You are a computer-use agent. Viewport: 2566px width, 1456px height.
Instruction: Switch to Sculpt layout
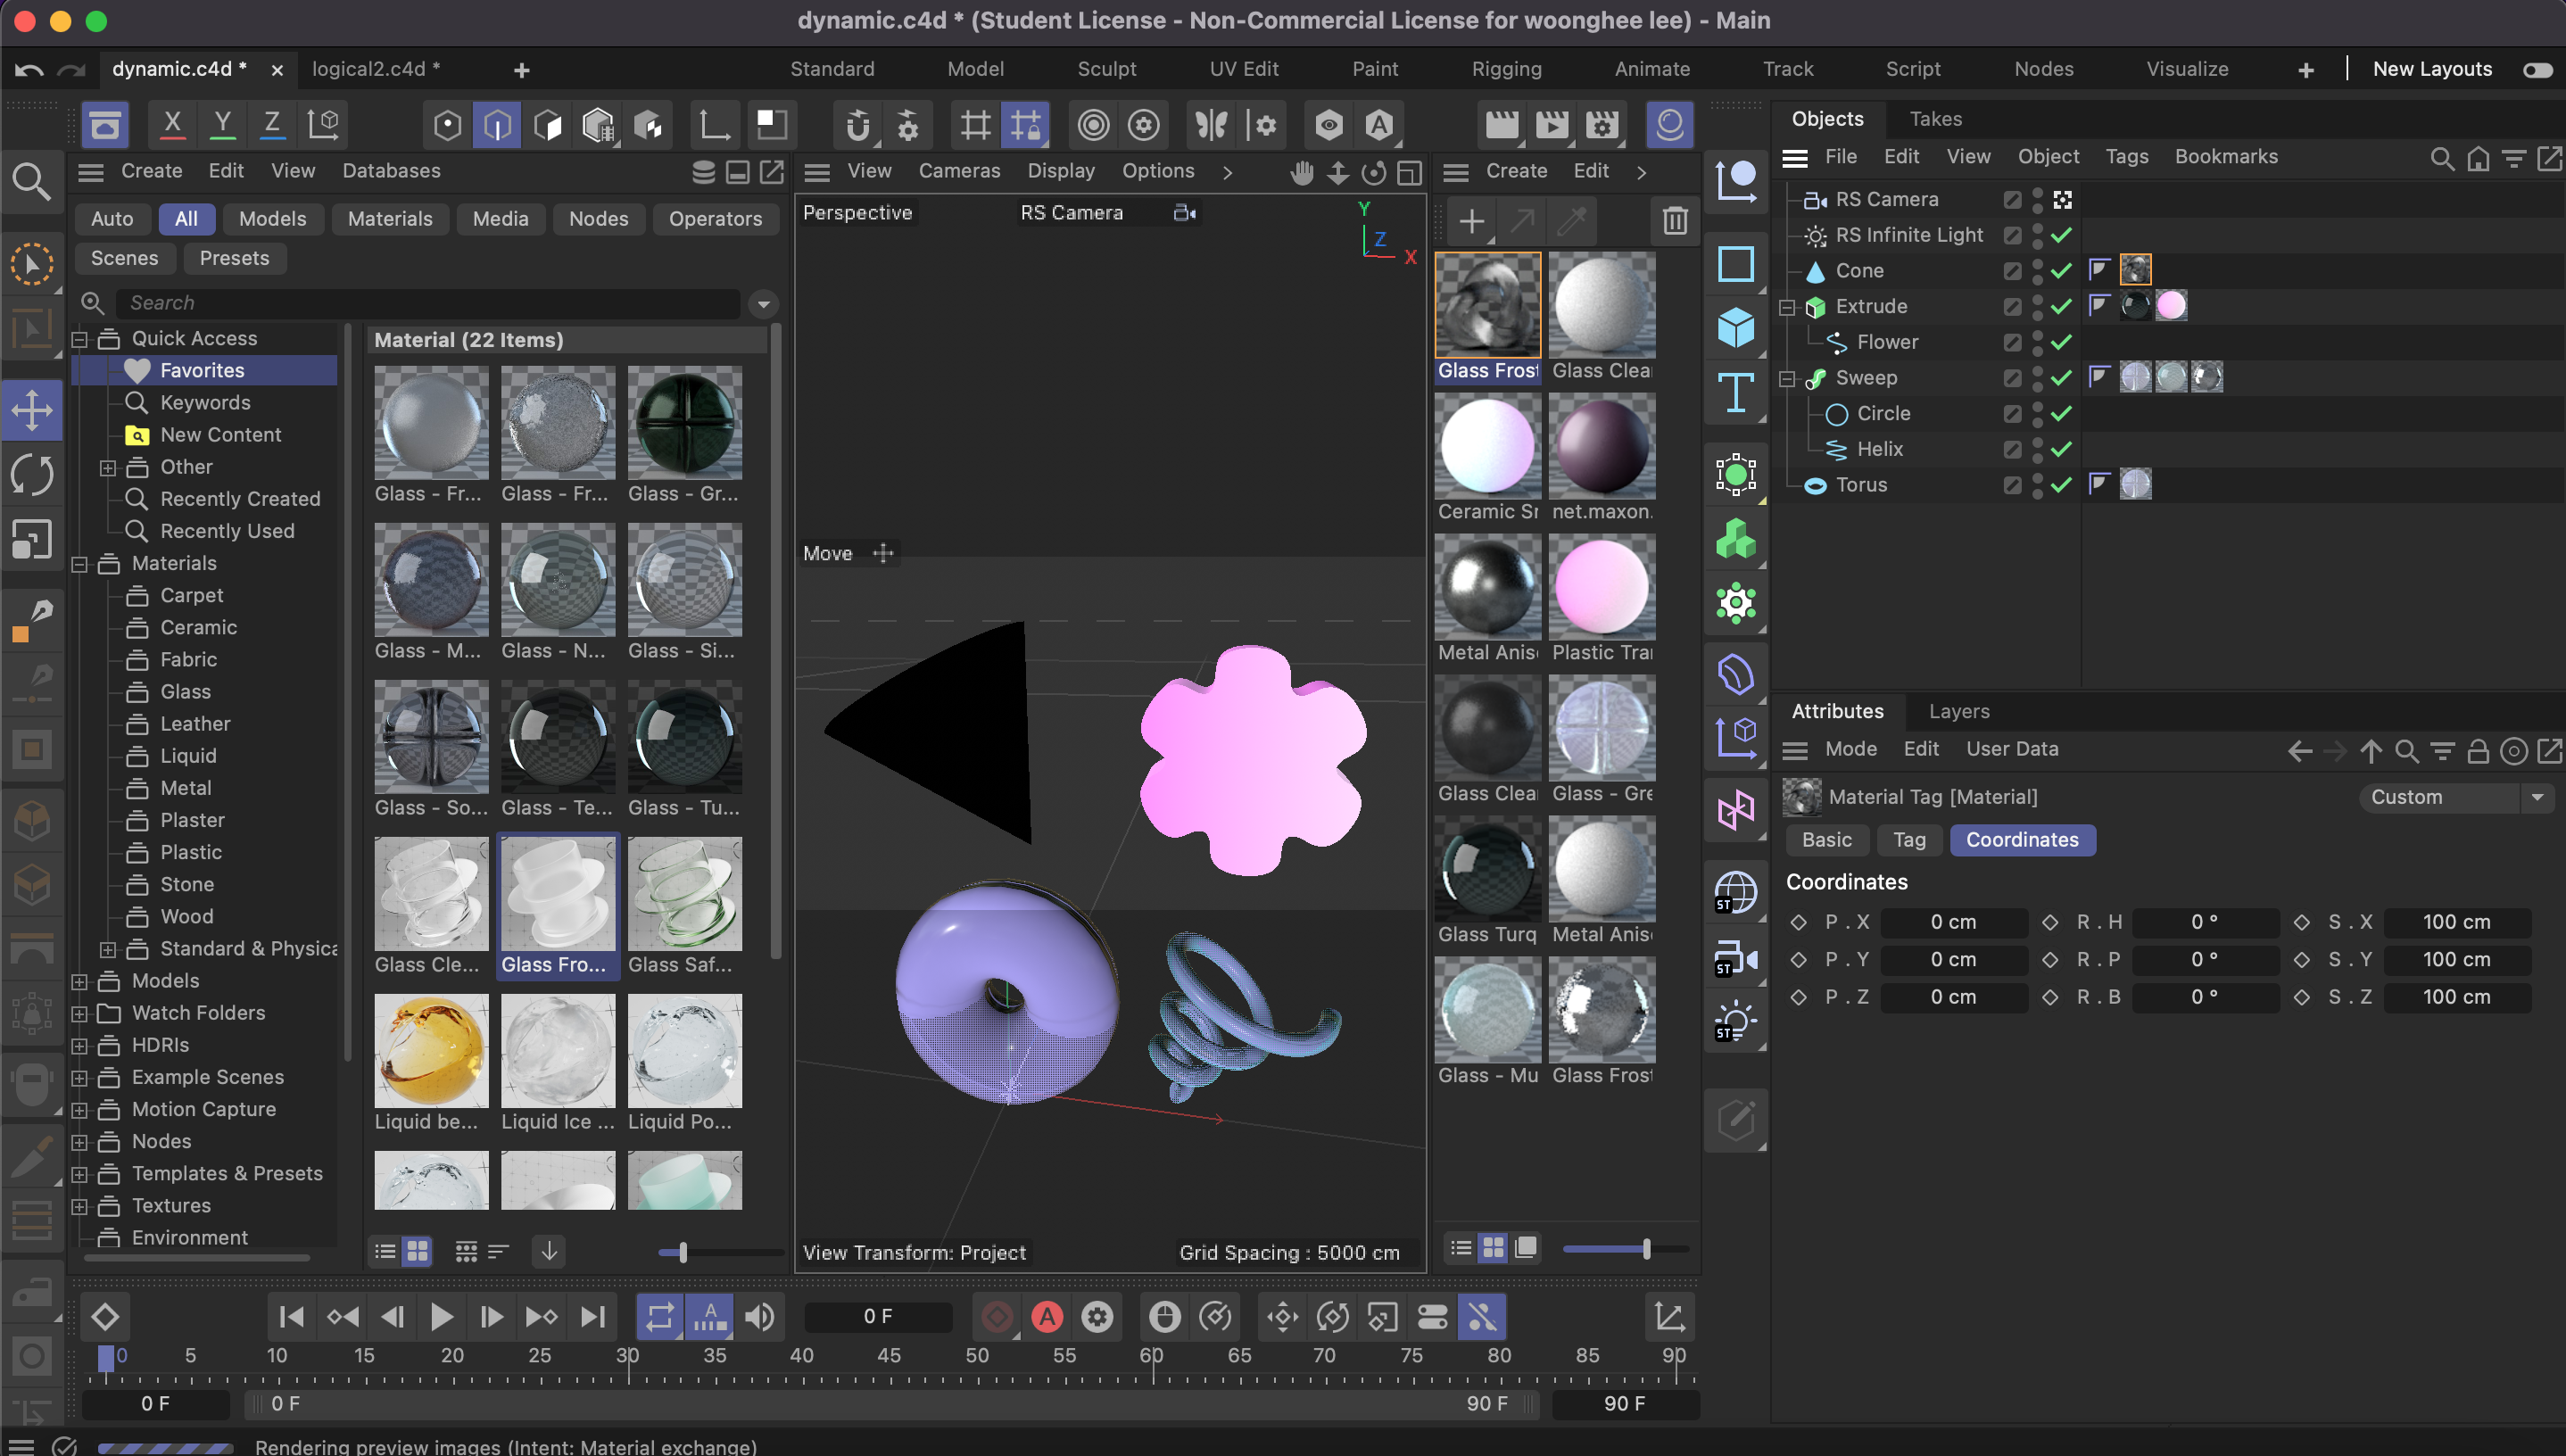pyautogui.click(x=1106, y=69)
